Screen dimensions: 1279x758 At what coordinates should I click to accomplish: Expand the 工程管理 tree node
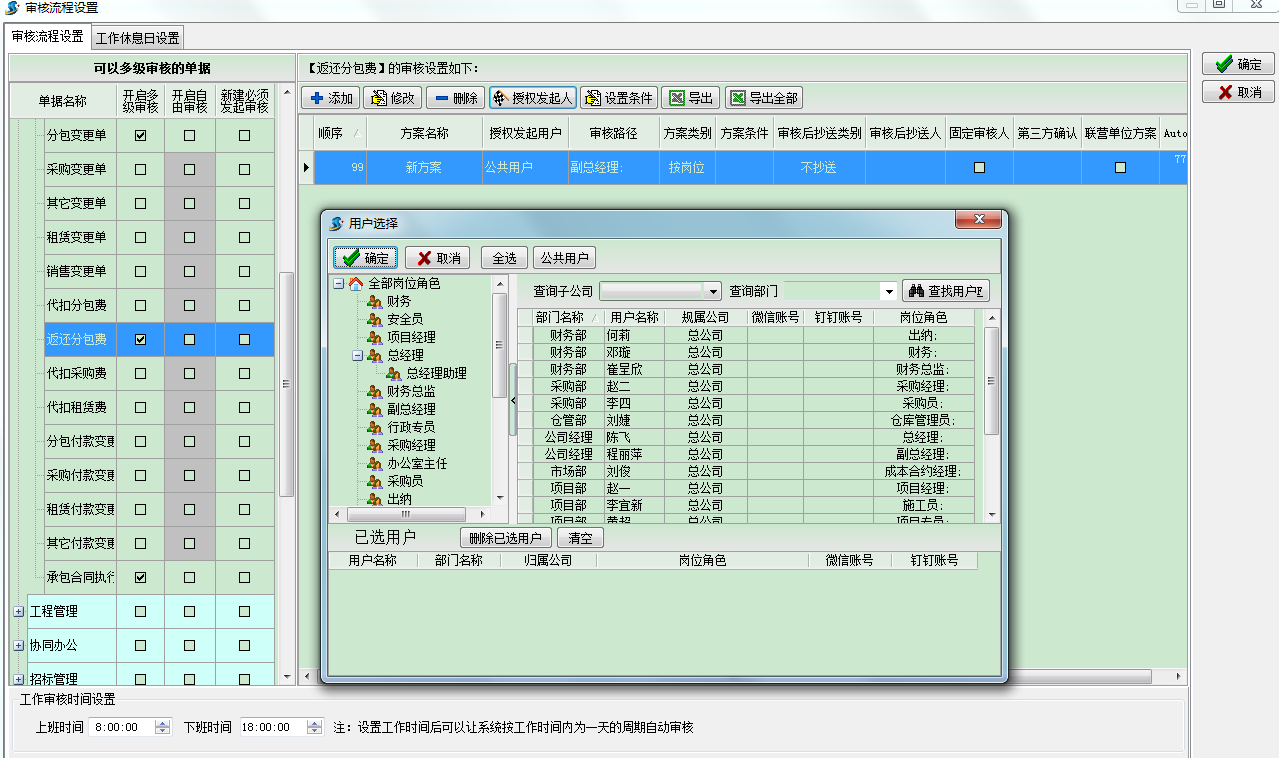tap(20, 610)
